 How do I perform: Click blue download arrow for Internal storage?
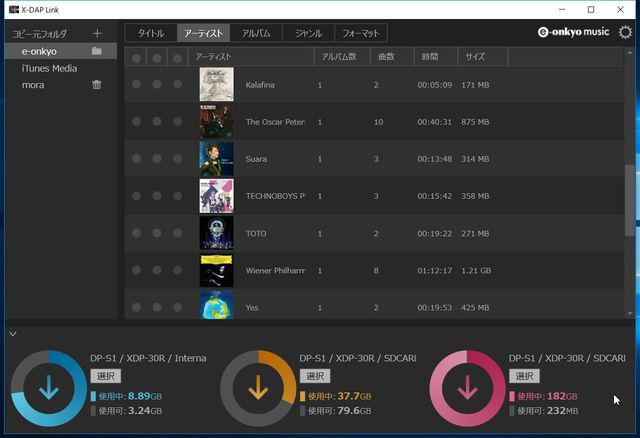[x=49, y=388]
